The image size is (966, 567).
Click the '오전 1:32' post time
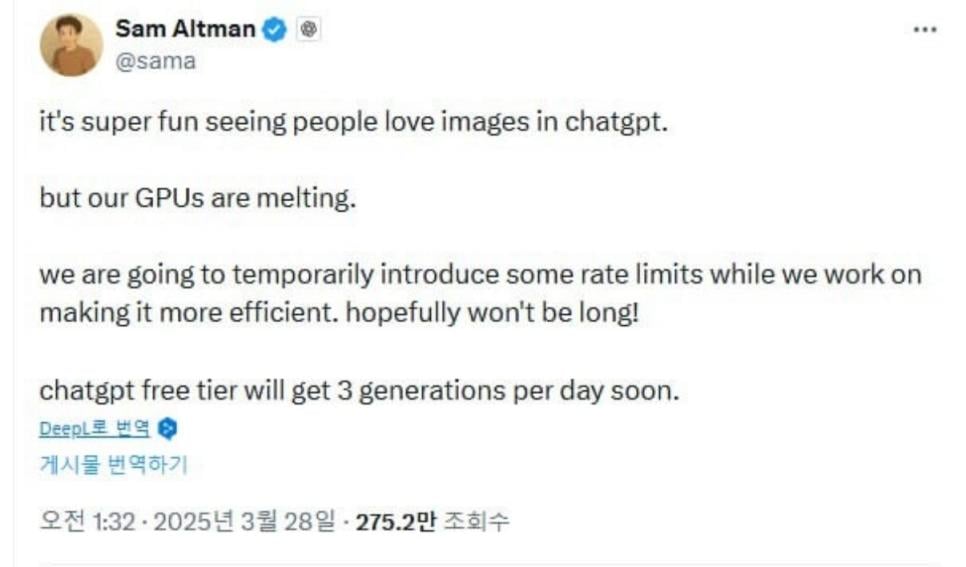pos(86,521)
